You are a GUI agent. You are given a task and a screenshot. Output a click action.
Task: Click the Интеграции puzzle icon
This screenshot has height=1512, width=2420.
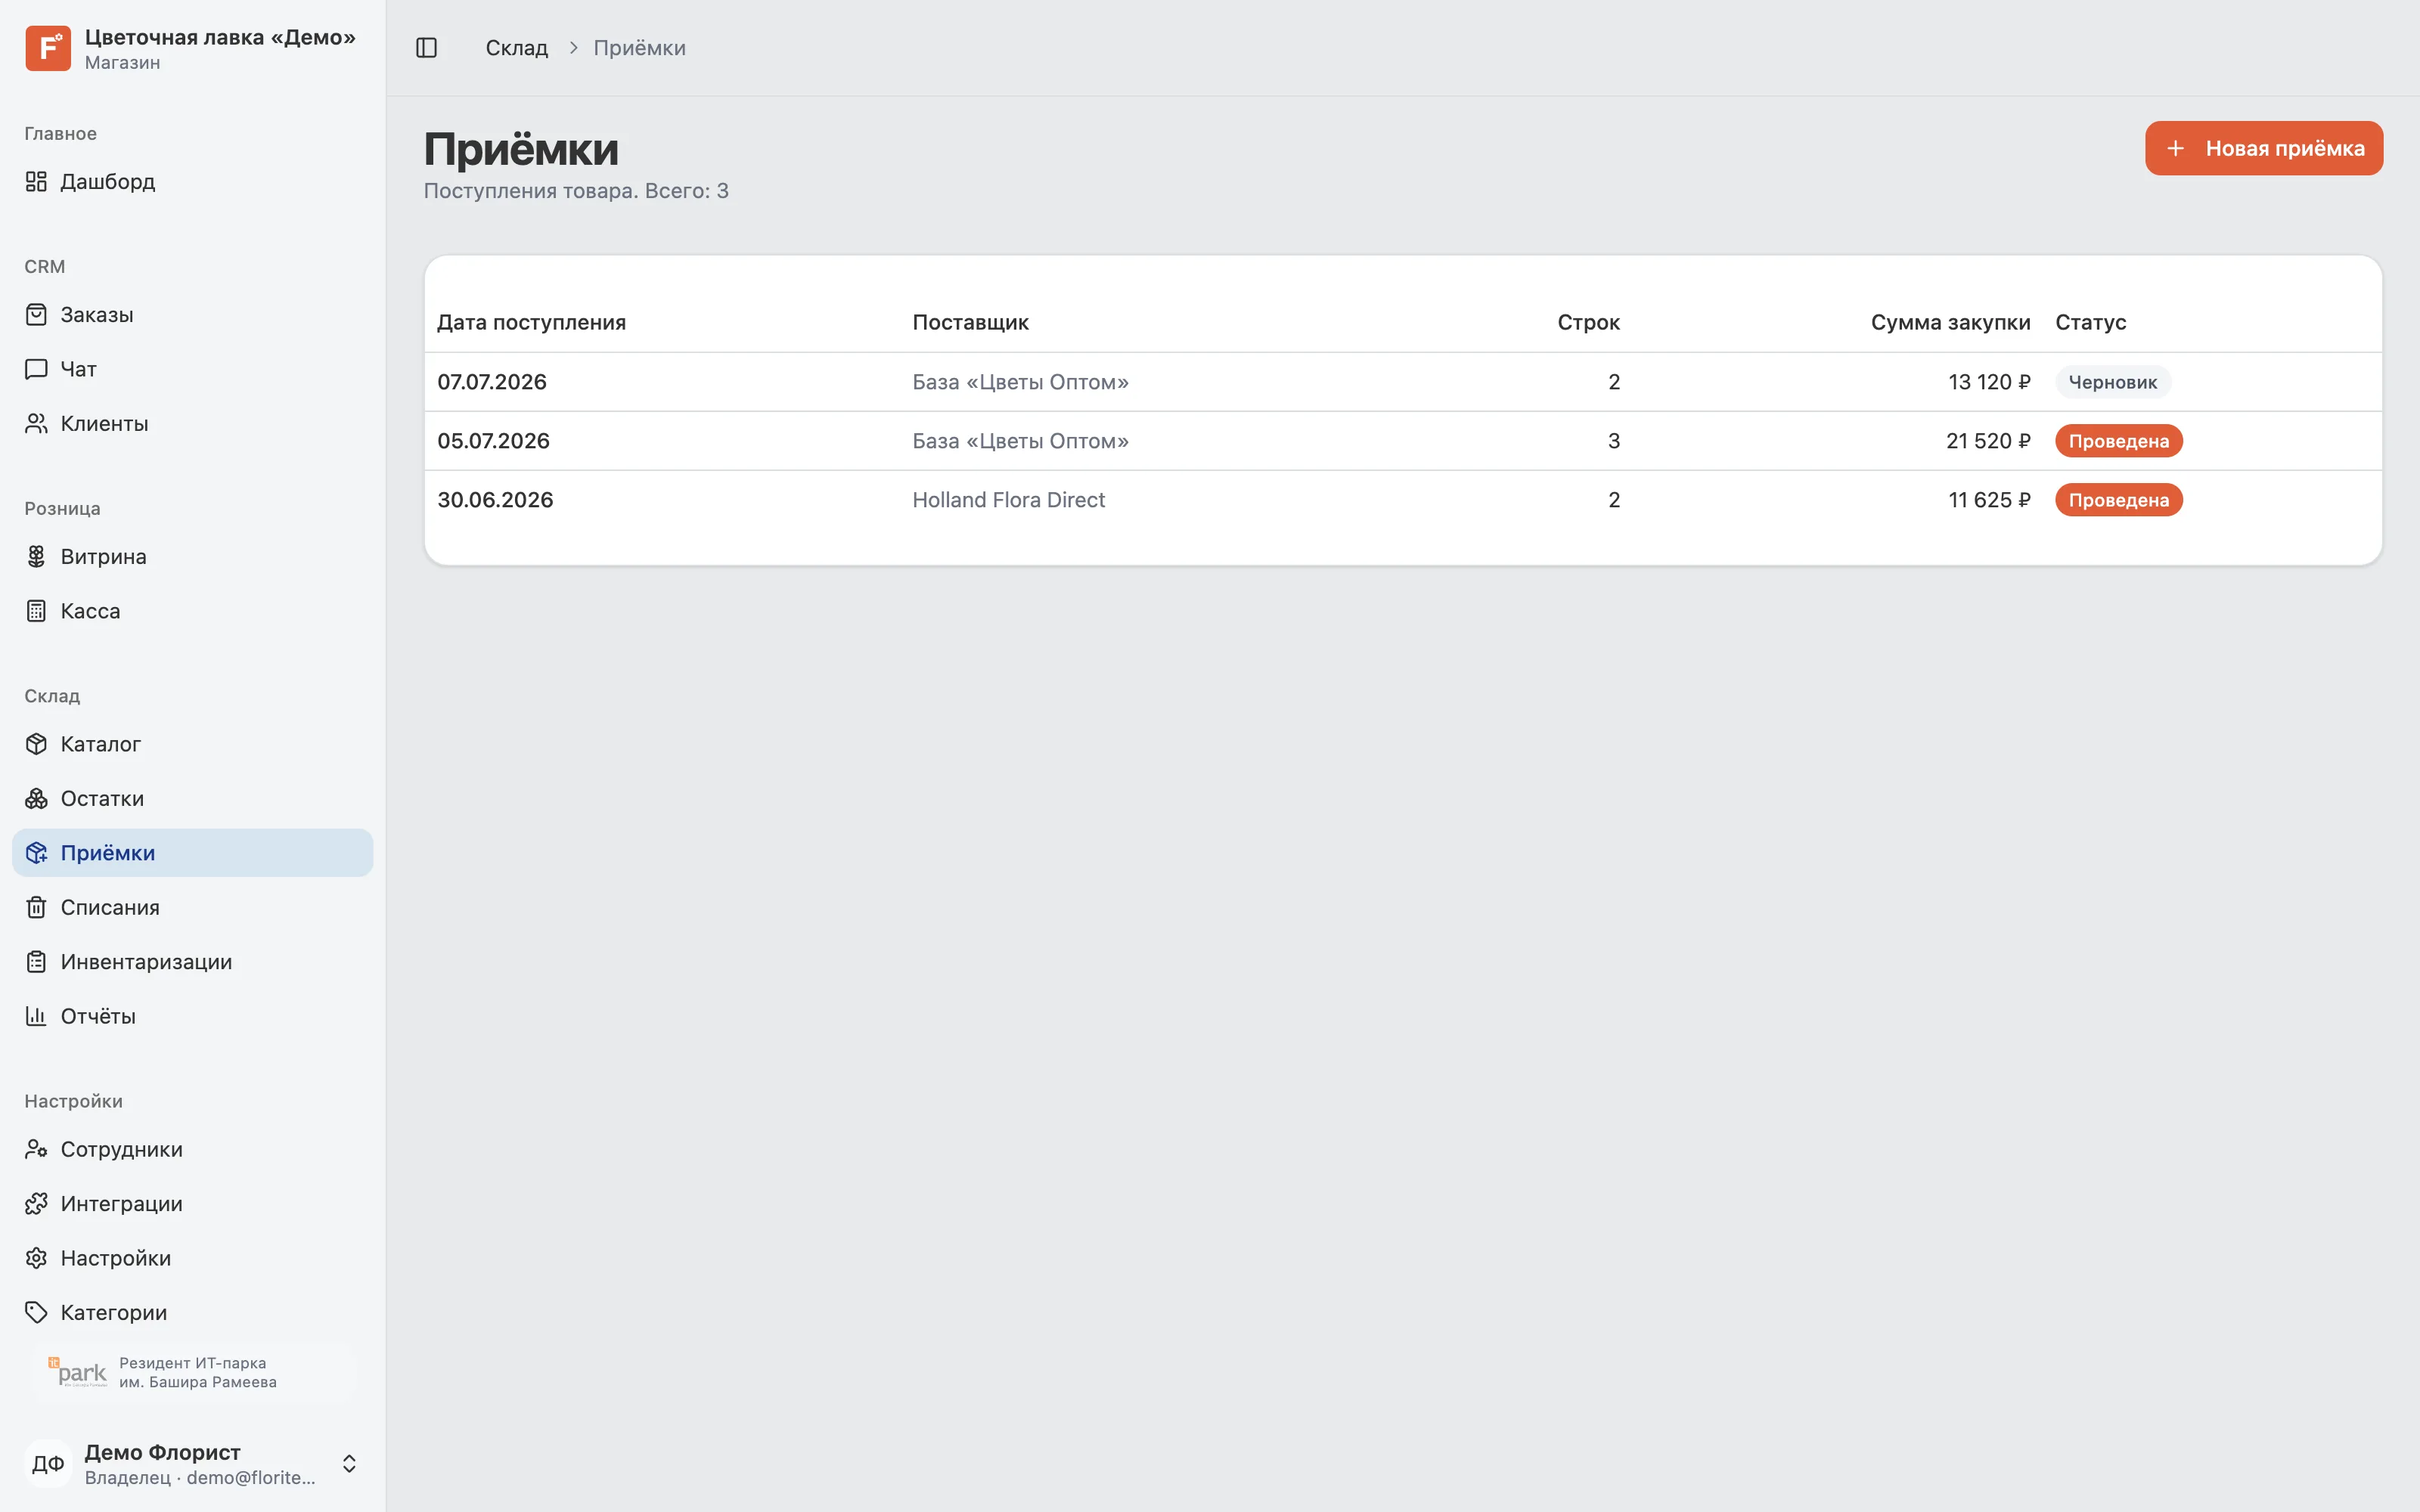(x=36, y=1203)
